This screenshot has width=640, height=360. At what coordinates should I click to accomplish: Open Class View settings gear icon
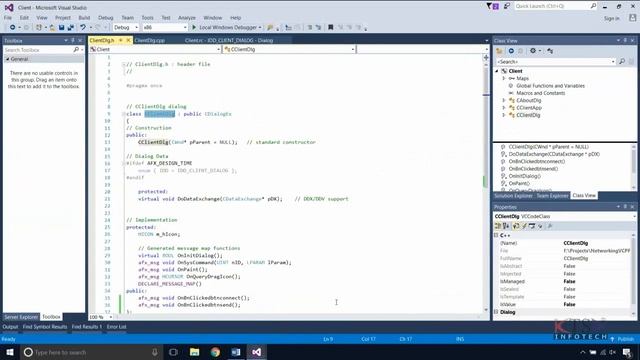coord(533,51)
